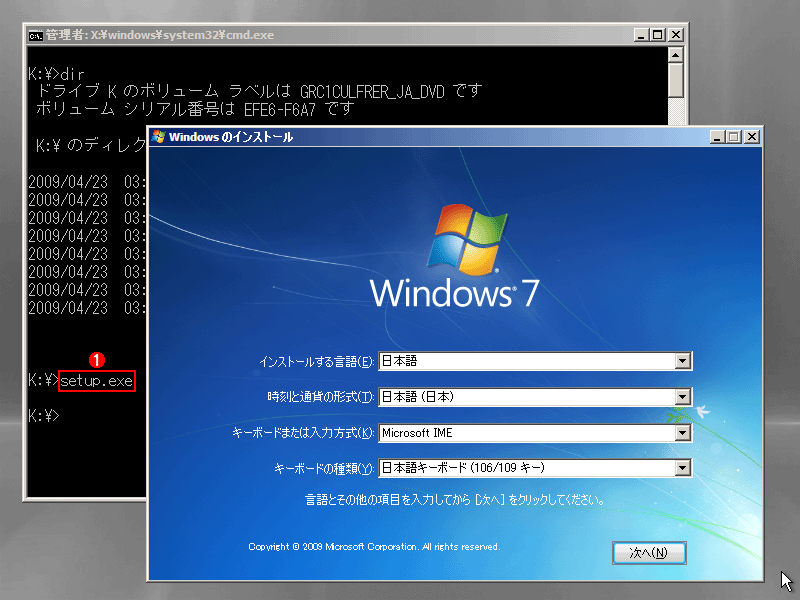This screenshot has height=600, width=800.
Task: Click the setup.exe command text in cmd
Action: tap(96, 381)
